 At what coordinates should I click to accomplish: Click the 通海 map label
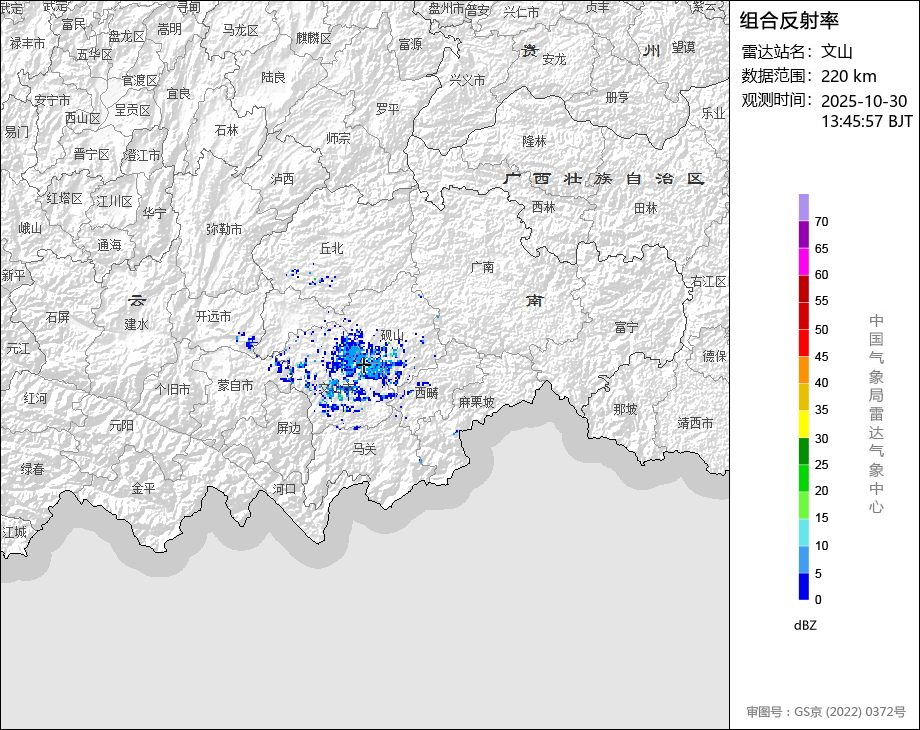(110, 245)
